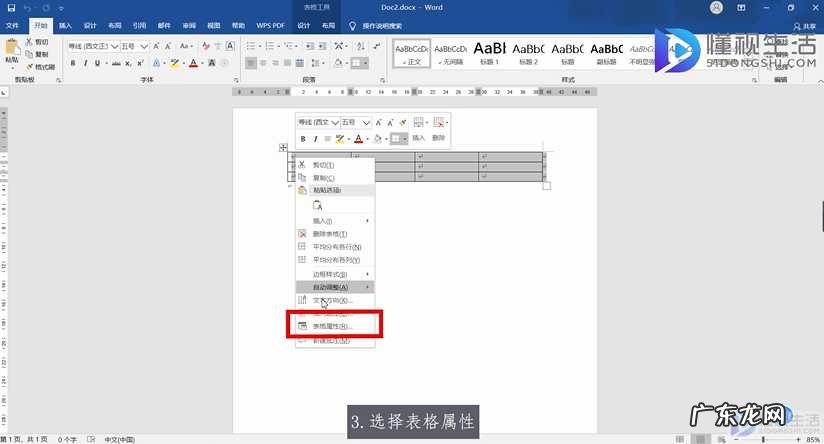Viewport: 824px width, 444px height.
Task: Click the Keep Text Only paste option icon
Action: tap(317, 205)
